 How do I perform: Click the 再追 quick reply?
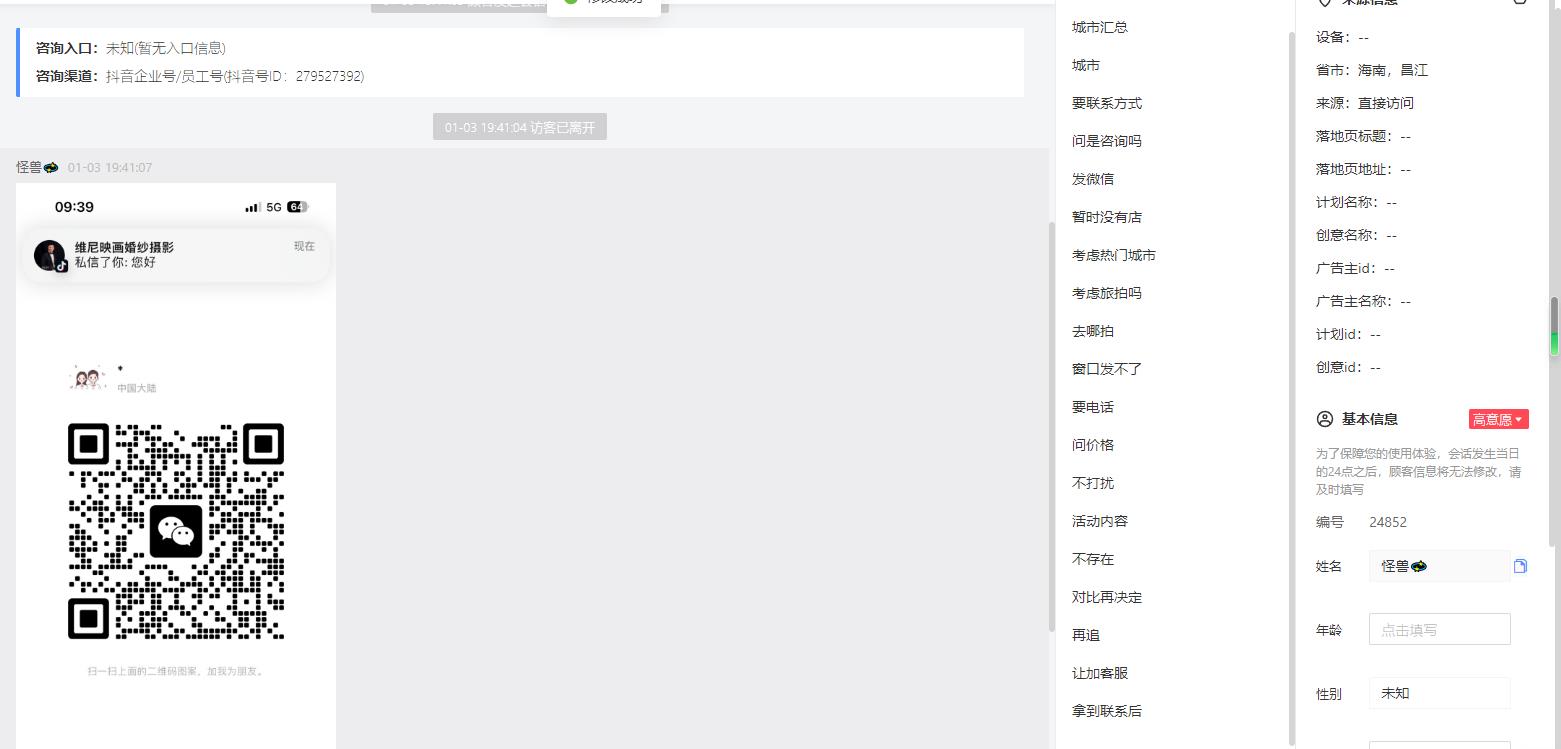(x=1086, y=635)
